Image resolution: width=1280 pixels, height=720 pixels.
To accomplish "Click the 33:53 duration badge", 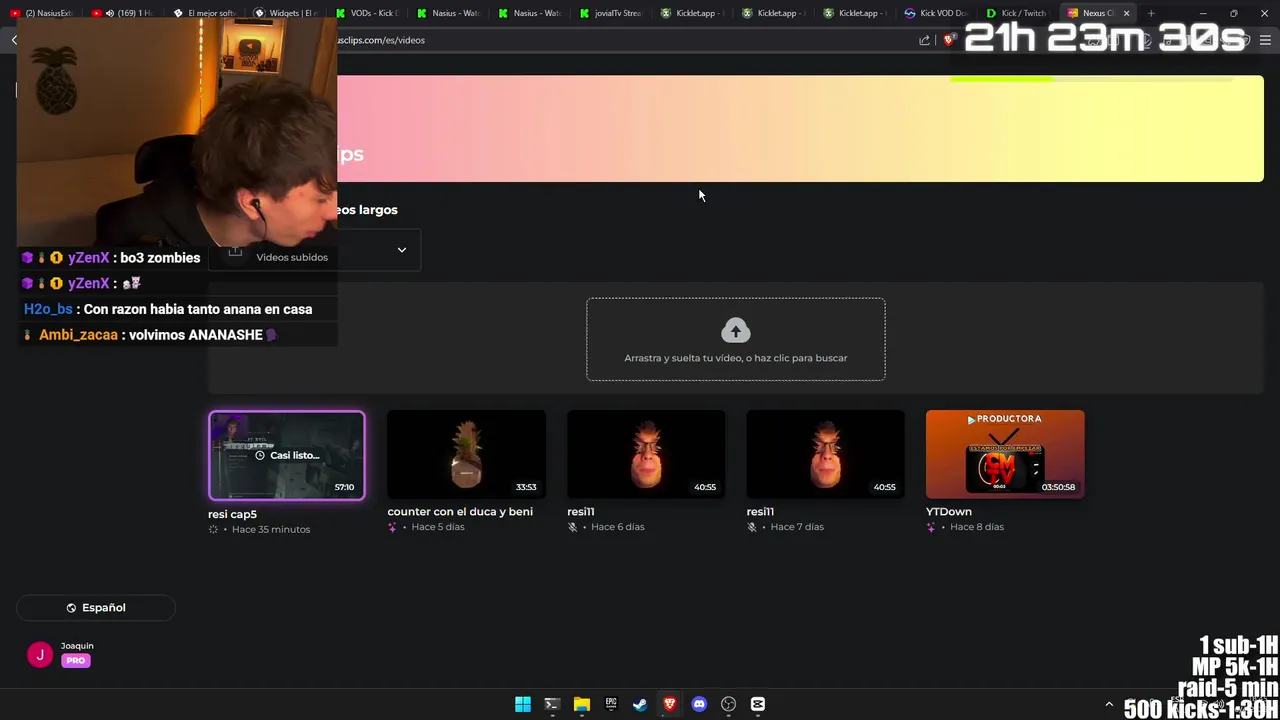I will 526,487.
